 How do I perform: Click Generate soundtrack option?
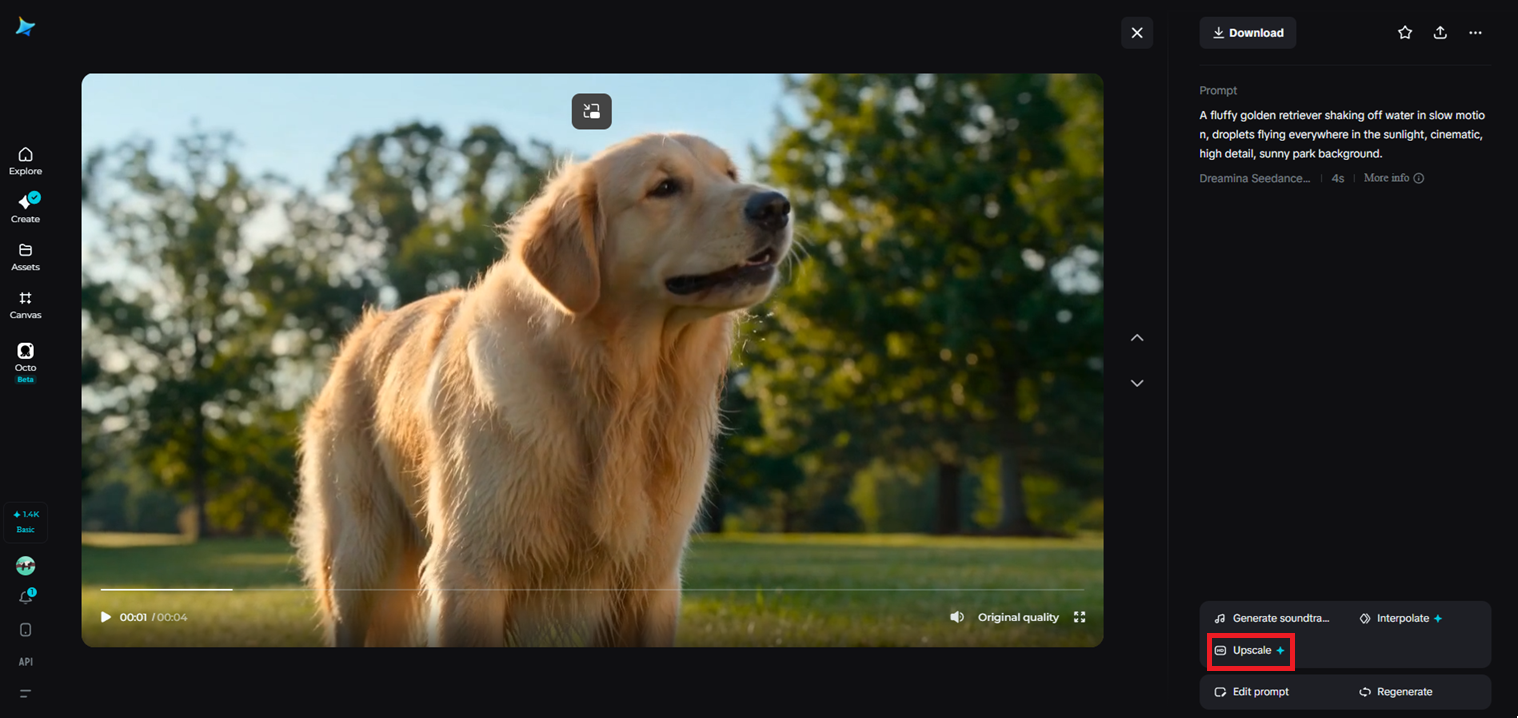click(x=1272, y=619)
